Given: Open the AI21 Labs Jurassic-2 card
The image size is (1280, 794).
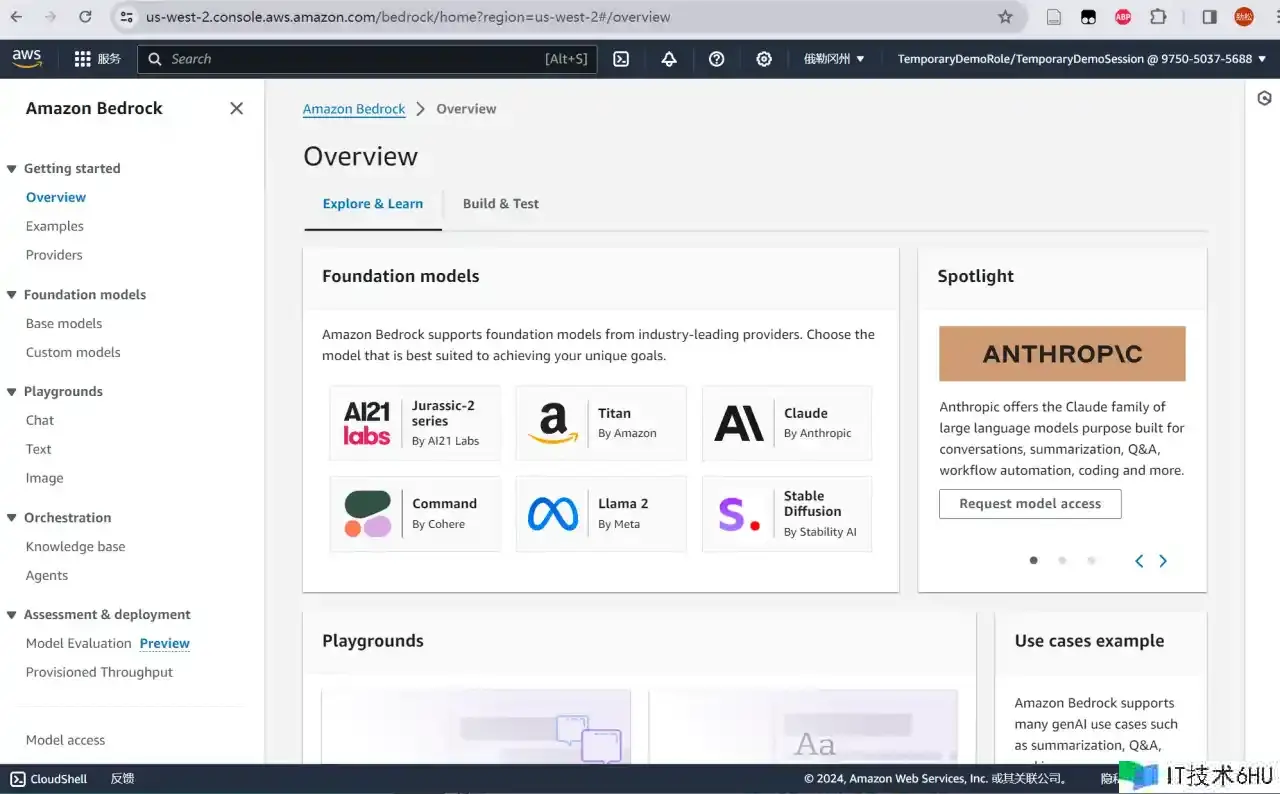Looking at the screenshot, I should coord(415,423).
